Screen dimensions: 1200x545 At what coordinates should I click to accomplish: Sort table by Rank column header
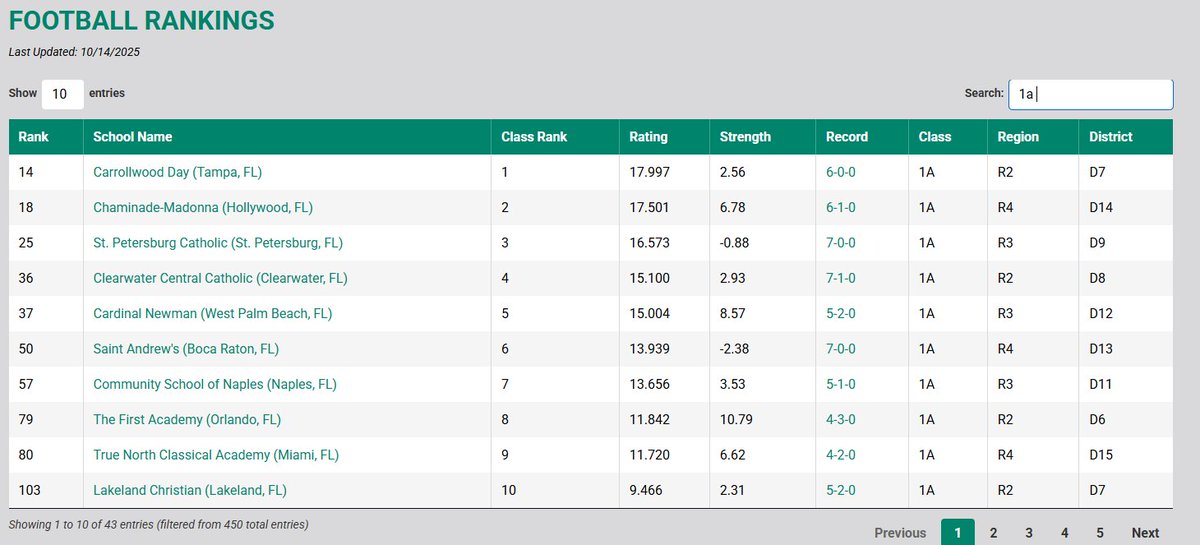pos(46,137)
